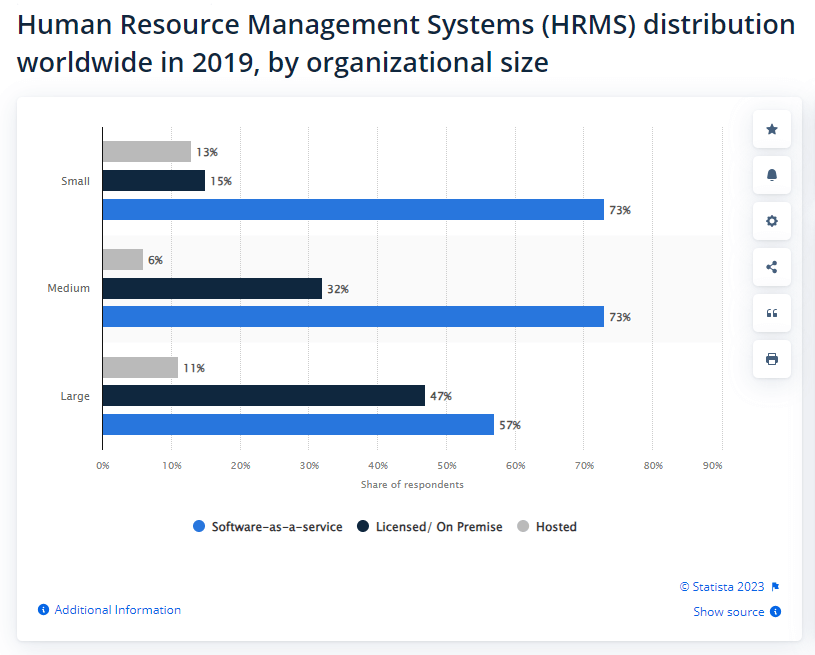815x655 pixels.
Task: Click the print icon
Action: pyautogui.click(x=771, y=359)
